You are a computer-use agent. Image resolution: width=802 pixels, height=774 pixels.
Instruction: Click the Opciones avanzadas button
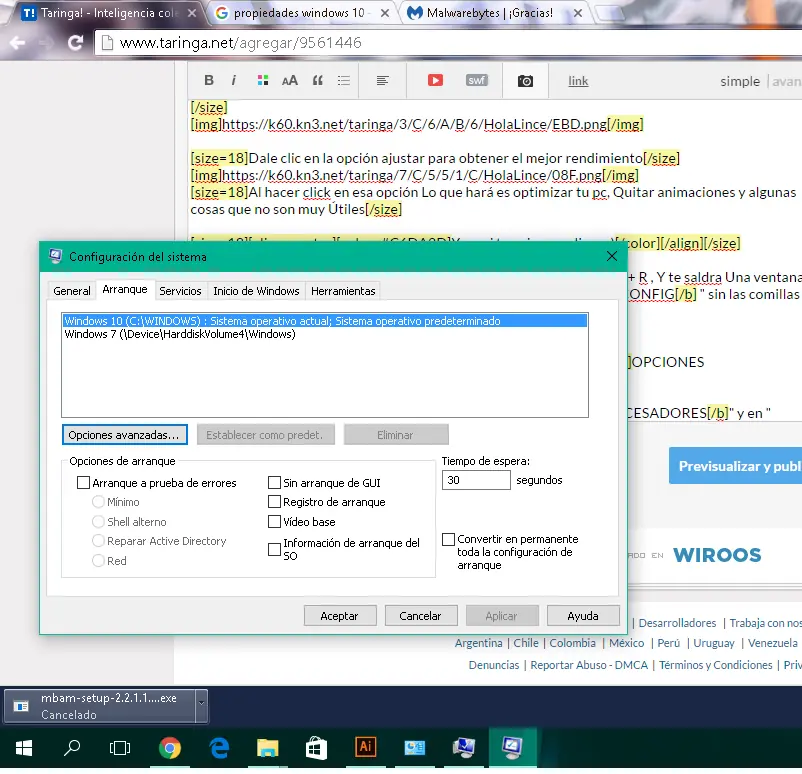pyautogui.click(x=124, y=435)
